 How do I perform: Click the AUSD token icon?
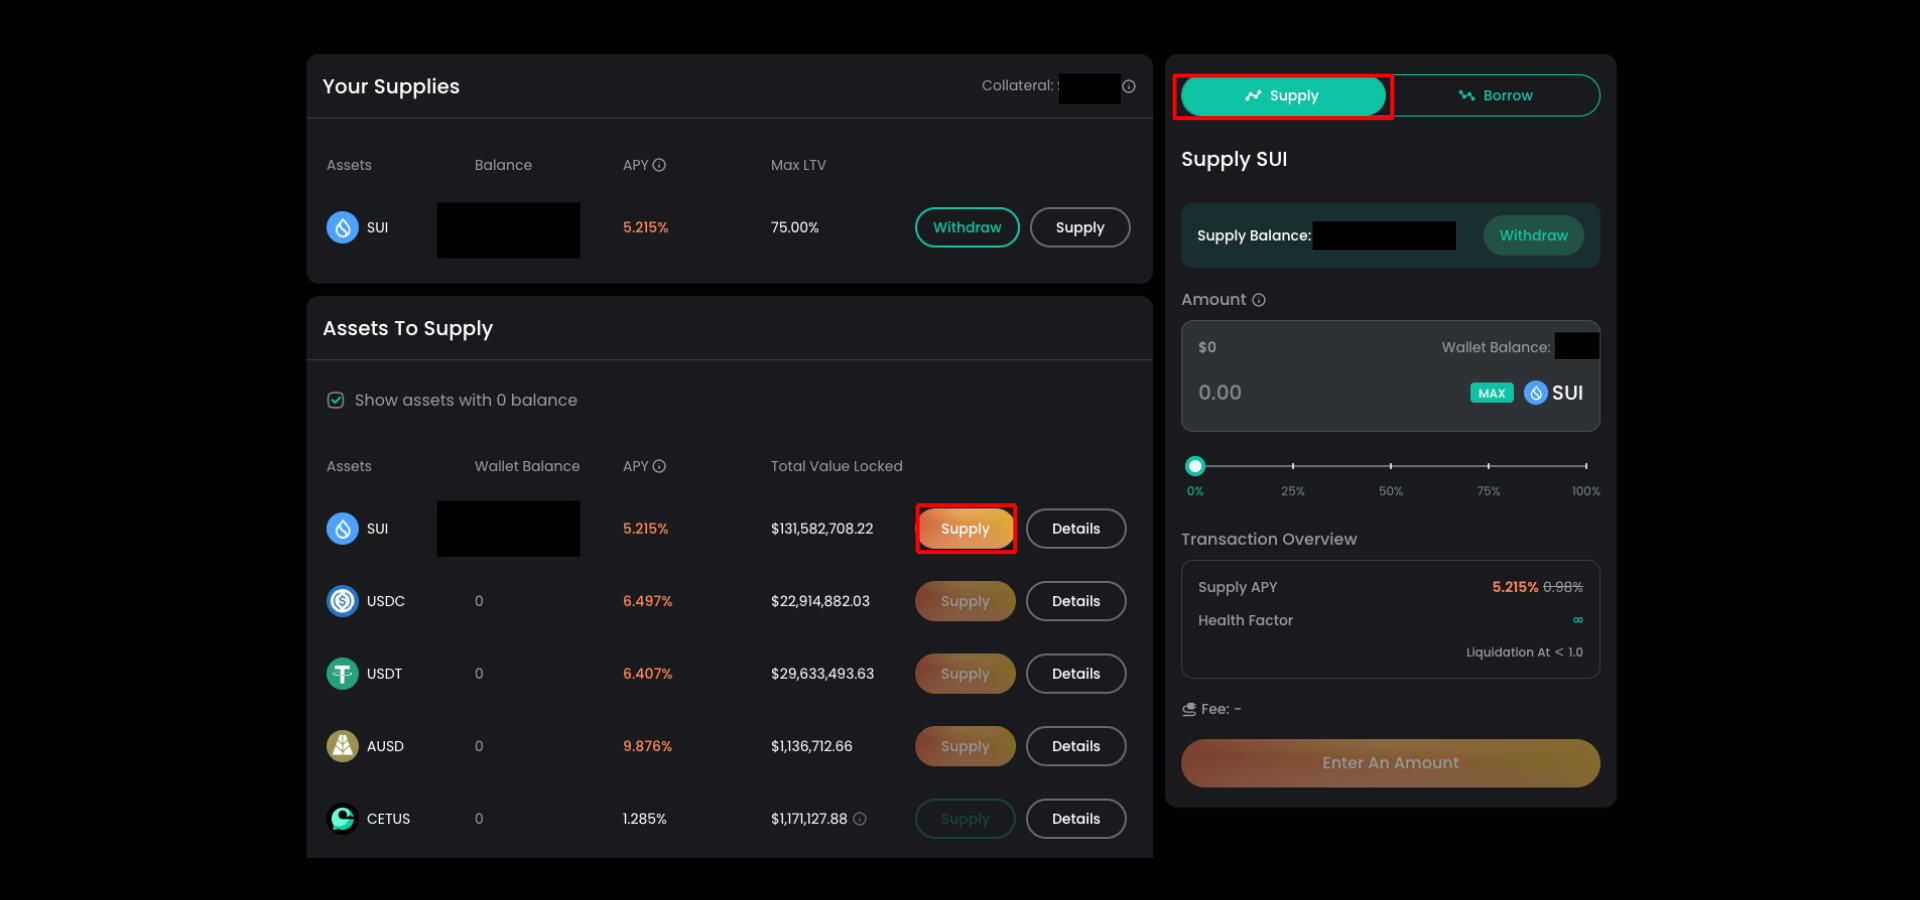click(342, 746)
